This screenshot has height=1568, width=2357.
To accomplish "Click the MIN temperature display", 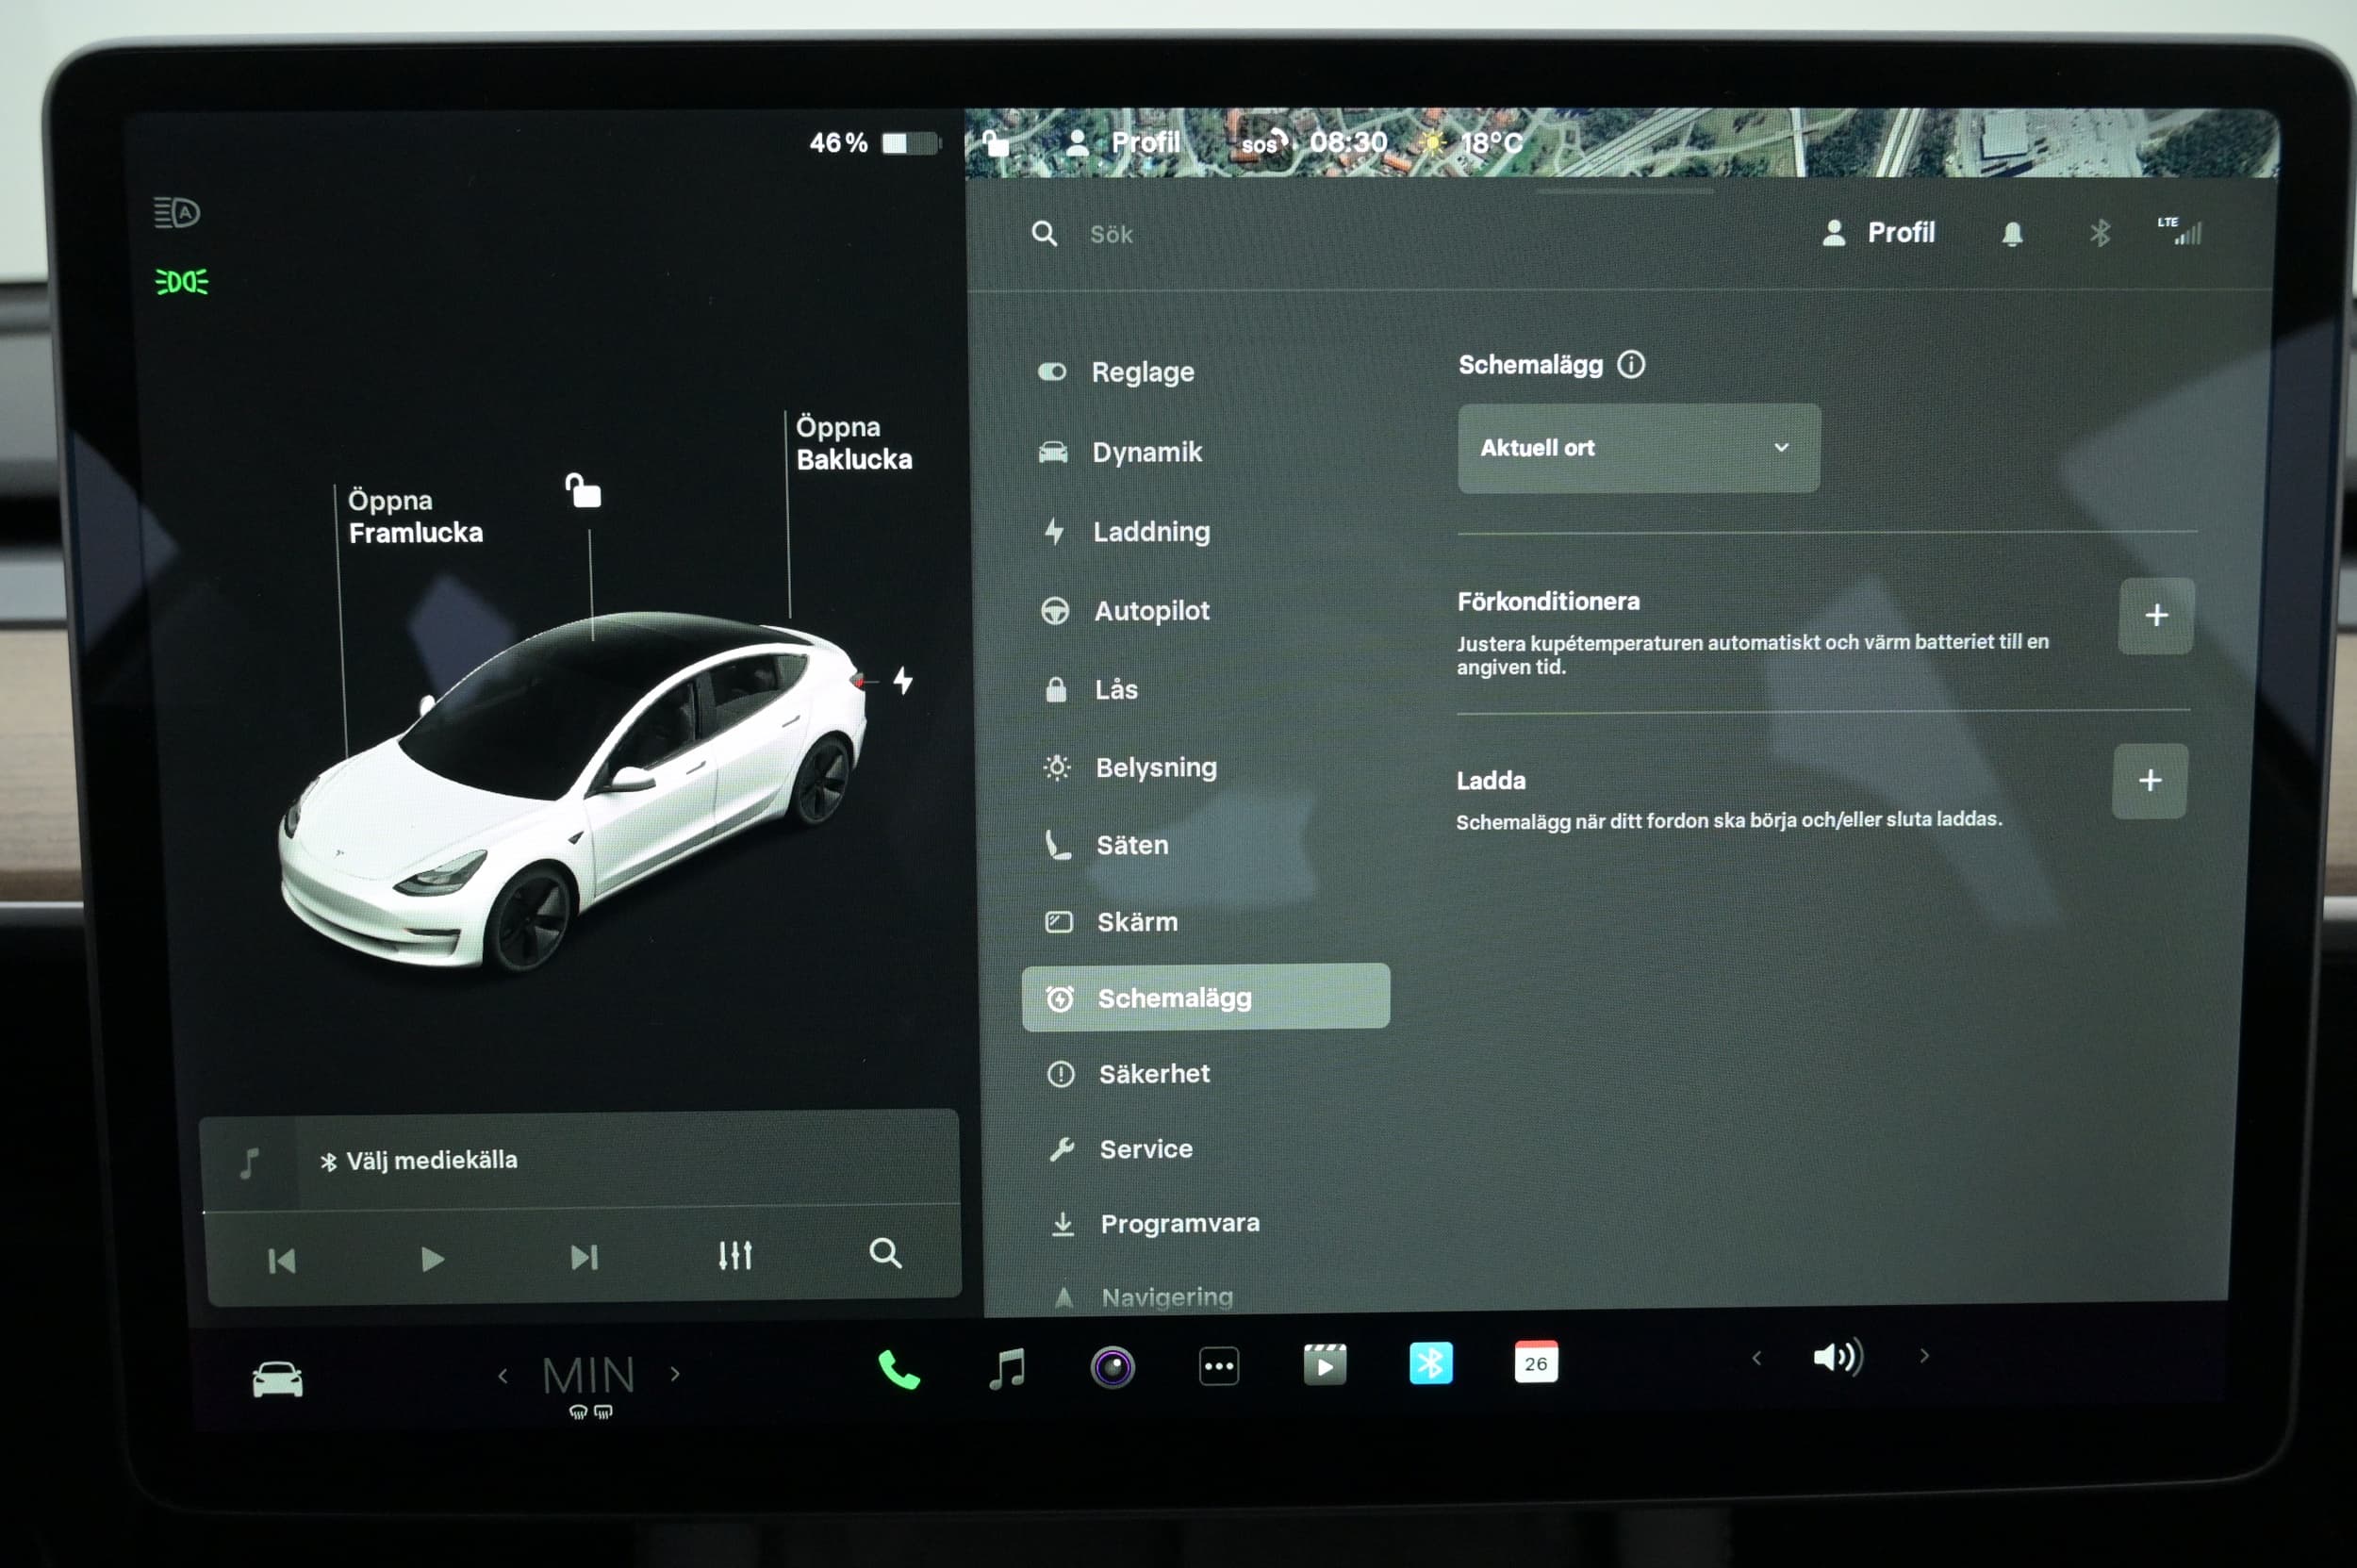I will pyautogui.click(x=588, y=1375).
